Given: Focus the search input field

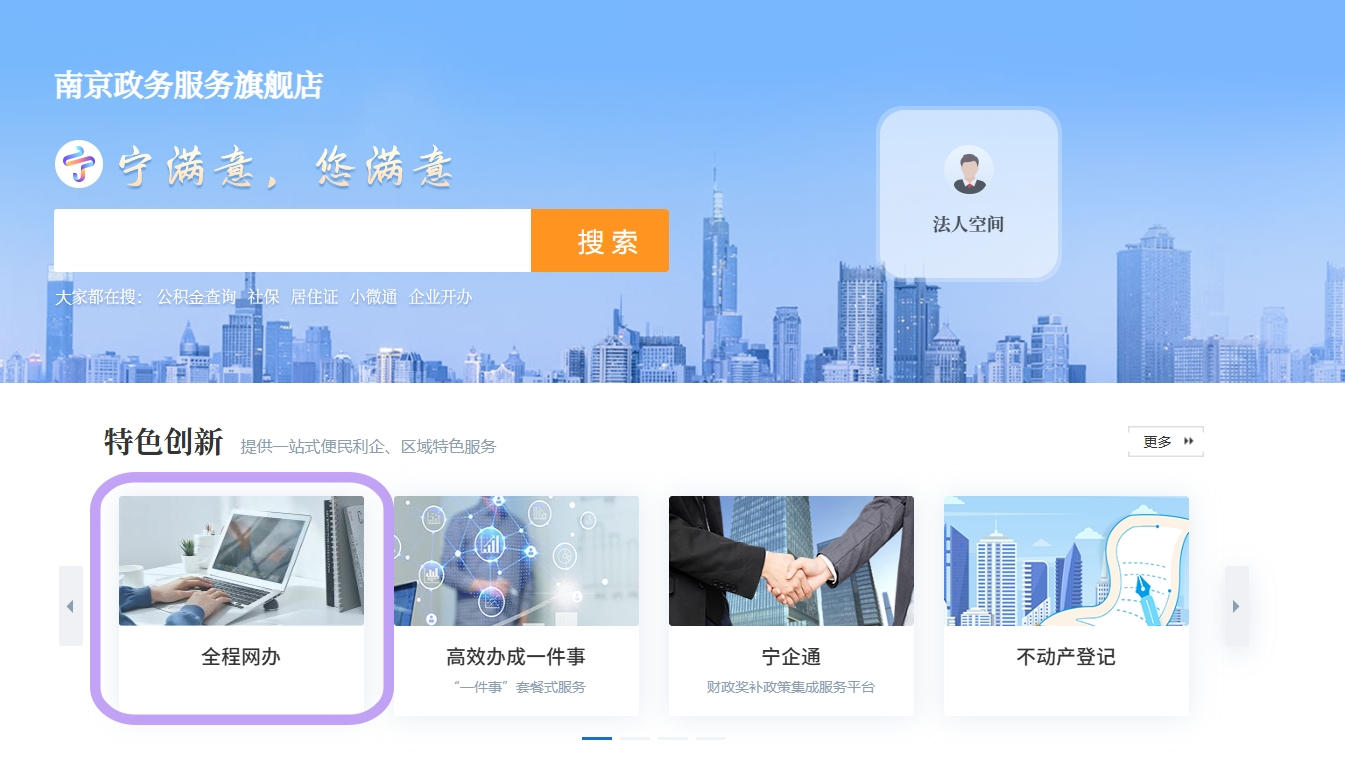Looking at the screenshot, I should [x=292, y=240].
